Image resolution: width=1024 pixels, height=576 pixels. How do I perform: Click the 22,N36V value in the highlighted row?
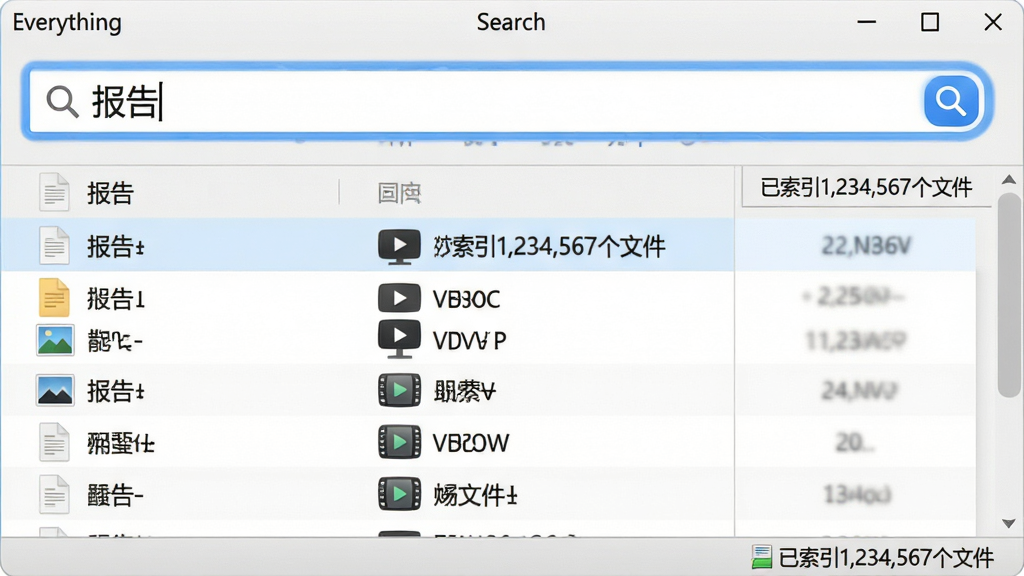click(866, 246)
